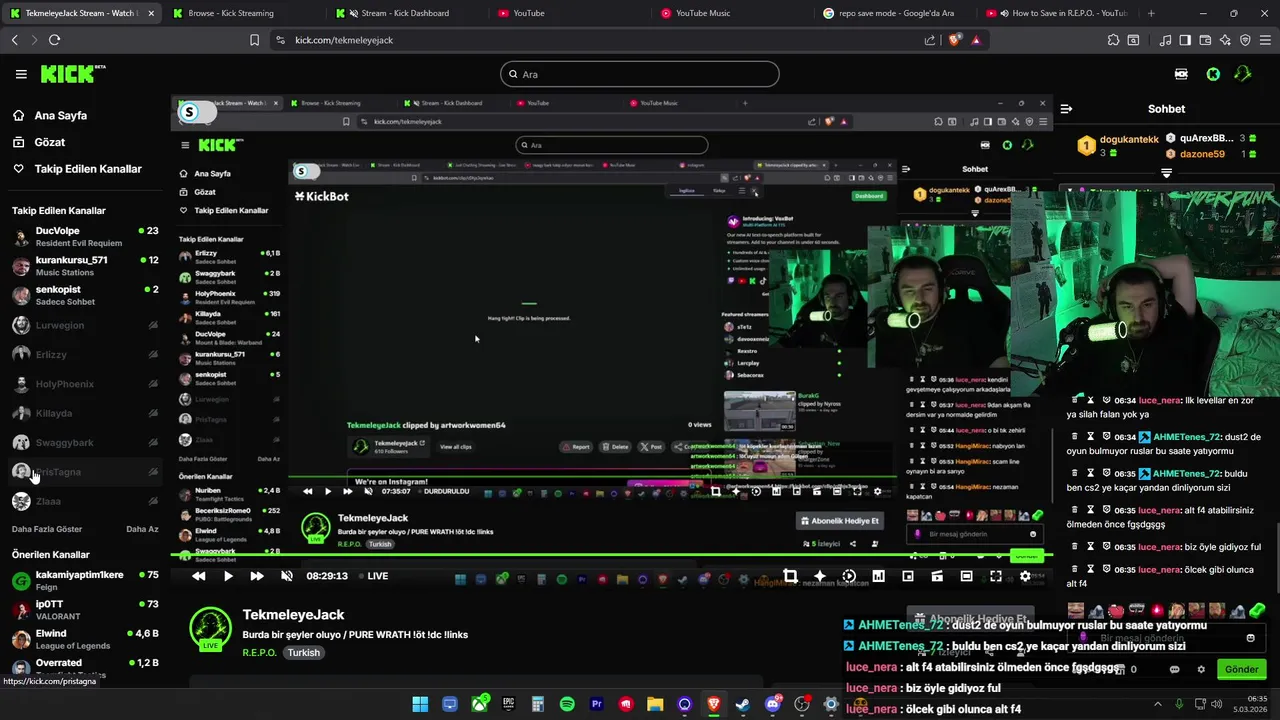
Task: Resume playback with the main player's play button
Action: click(228, 576)
